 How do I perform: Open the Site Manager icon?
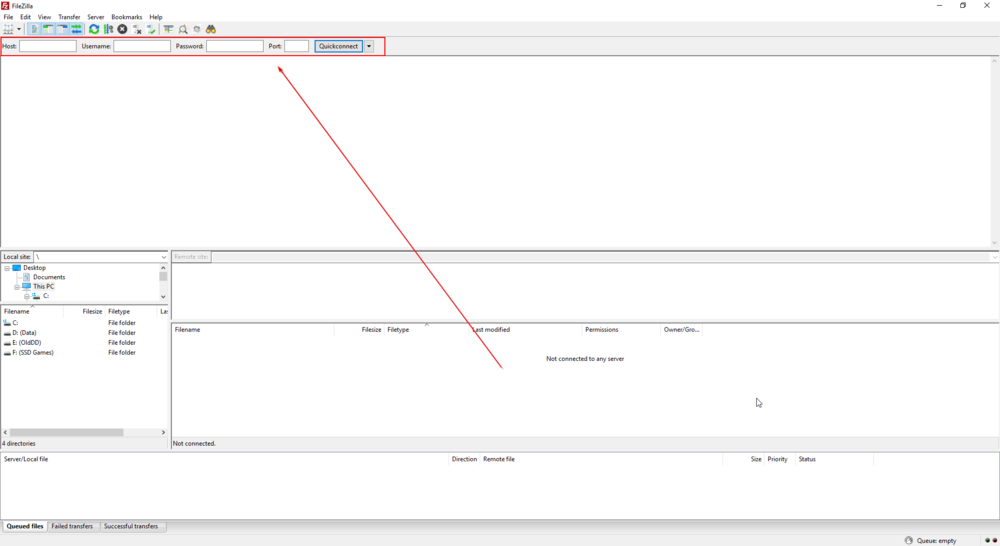pos(9,30)
